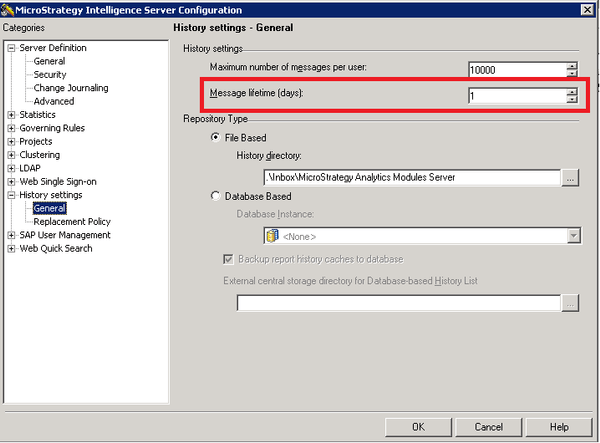Select the Statistics label in tree

pyautogui.click(x=38, y=115)
